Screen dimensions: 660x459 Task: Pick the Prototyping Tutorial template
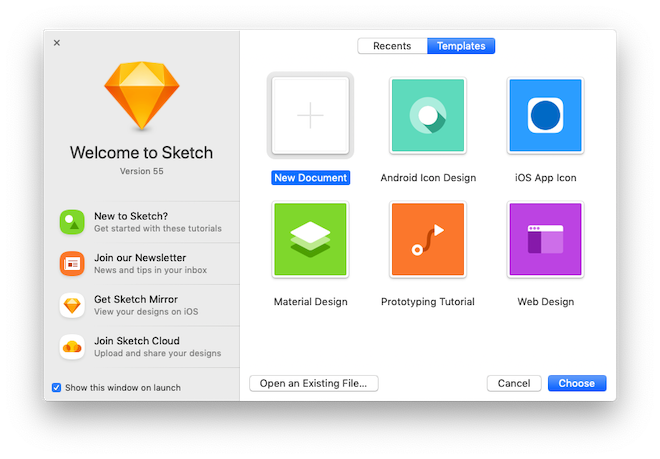point(428,240)
